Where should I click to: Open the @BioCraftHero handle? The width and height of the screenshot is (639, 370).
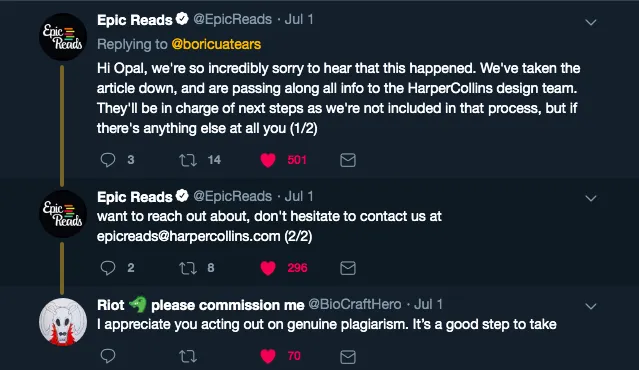[355, 304]
